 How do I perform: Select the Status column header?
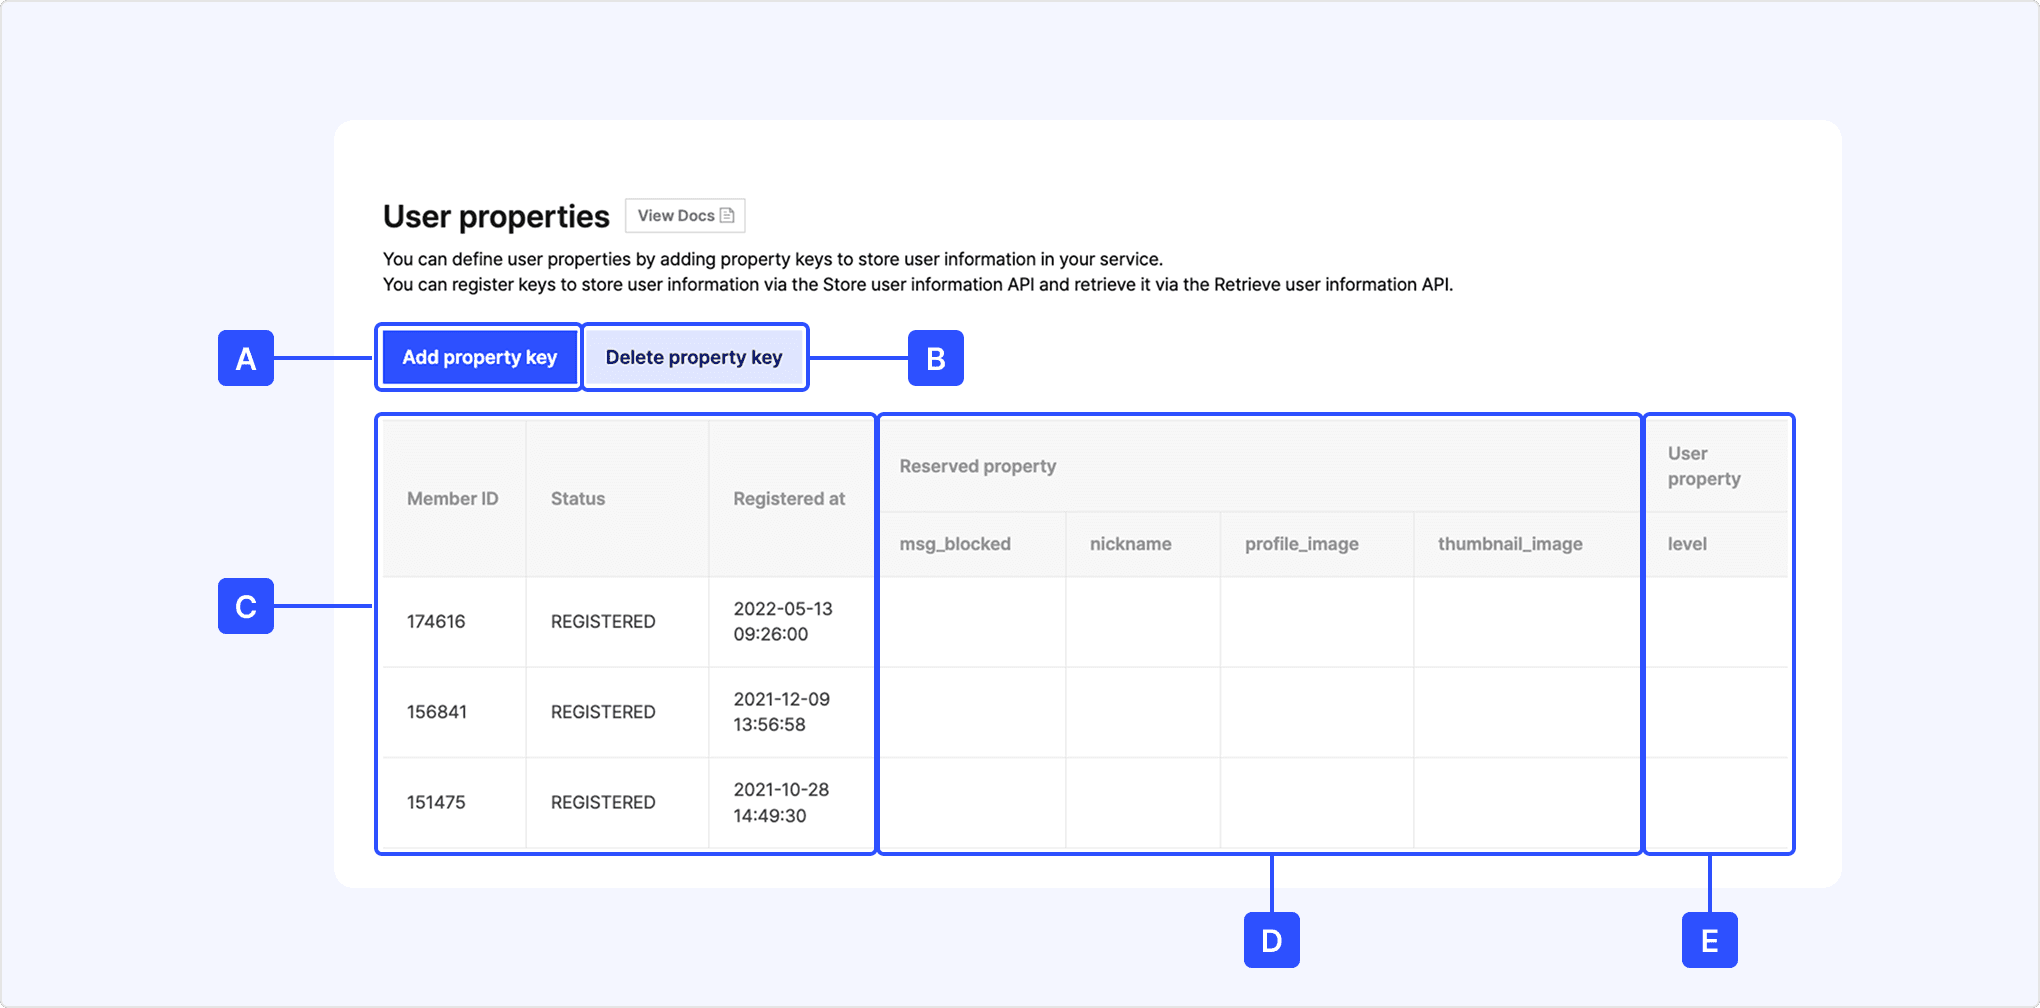pos(578,499)
